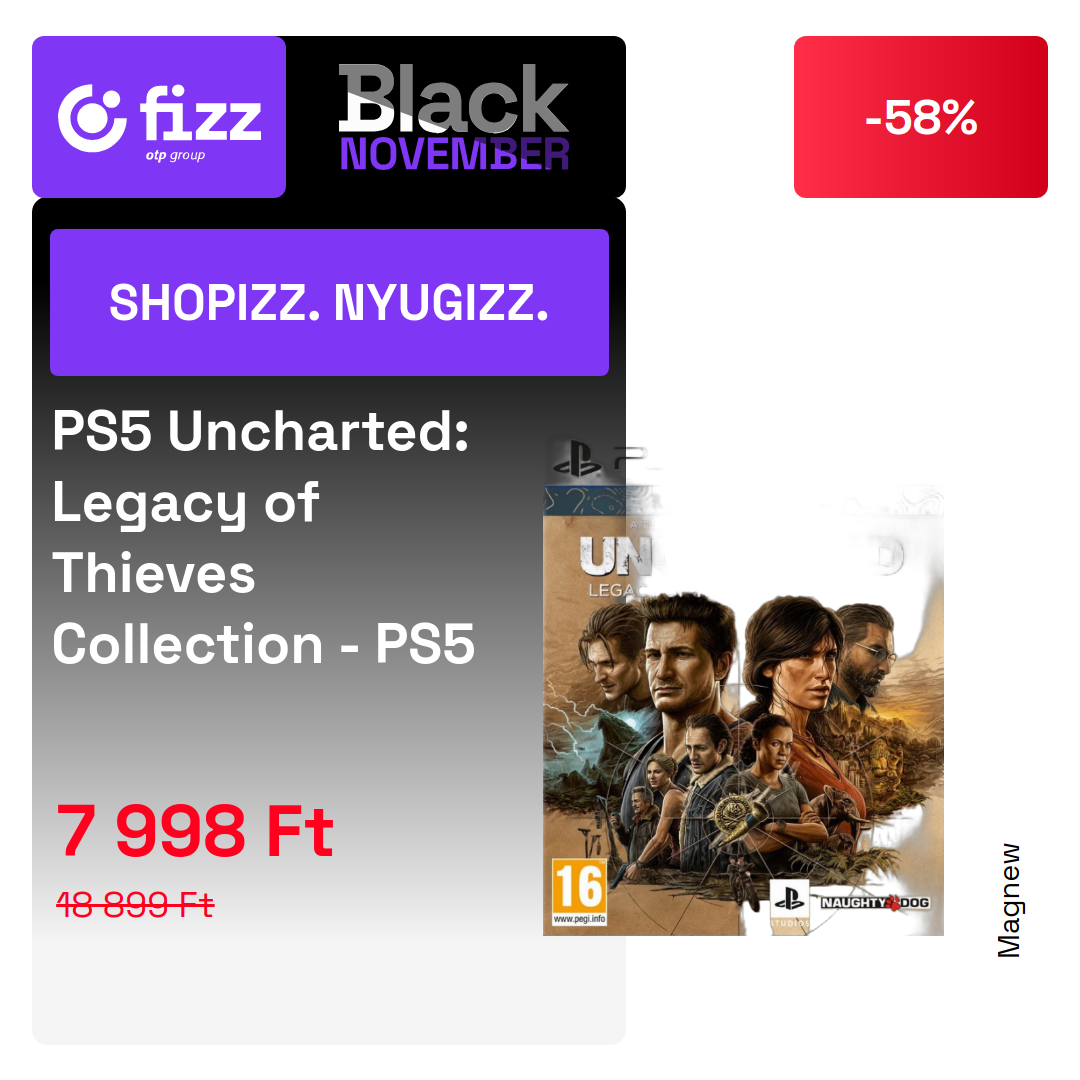Click the NOVEMBER purple text

tap(455, 154)
